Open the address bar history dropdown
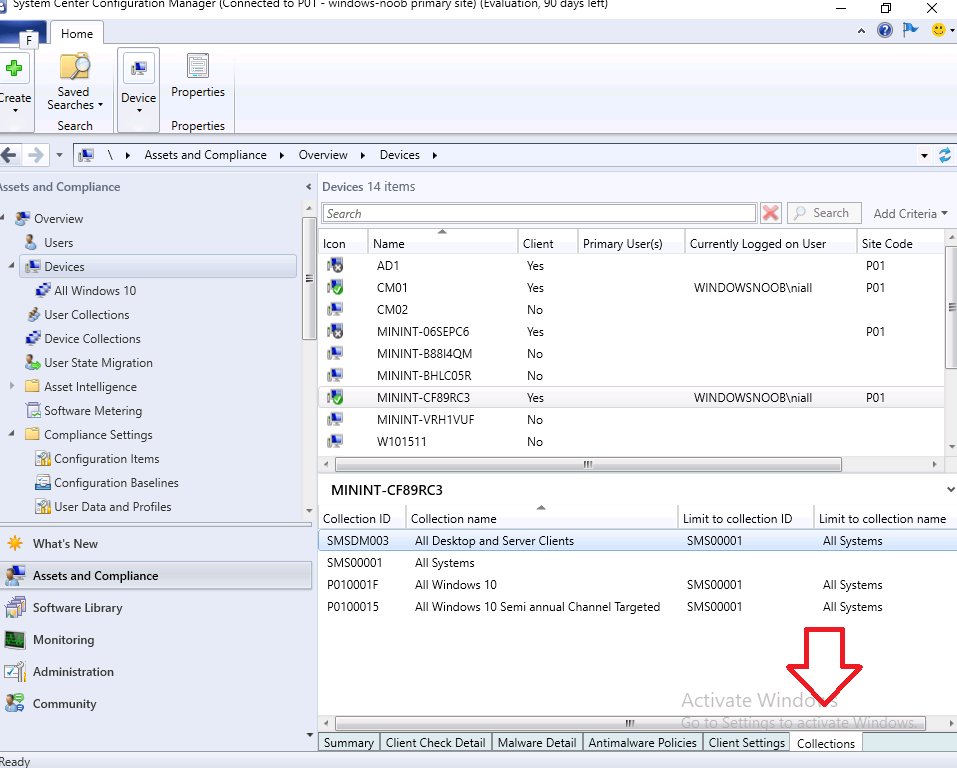 click(x=924, y=156)
